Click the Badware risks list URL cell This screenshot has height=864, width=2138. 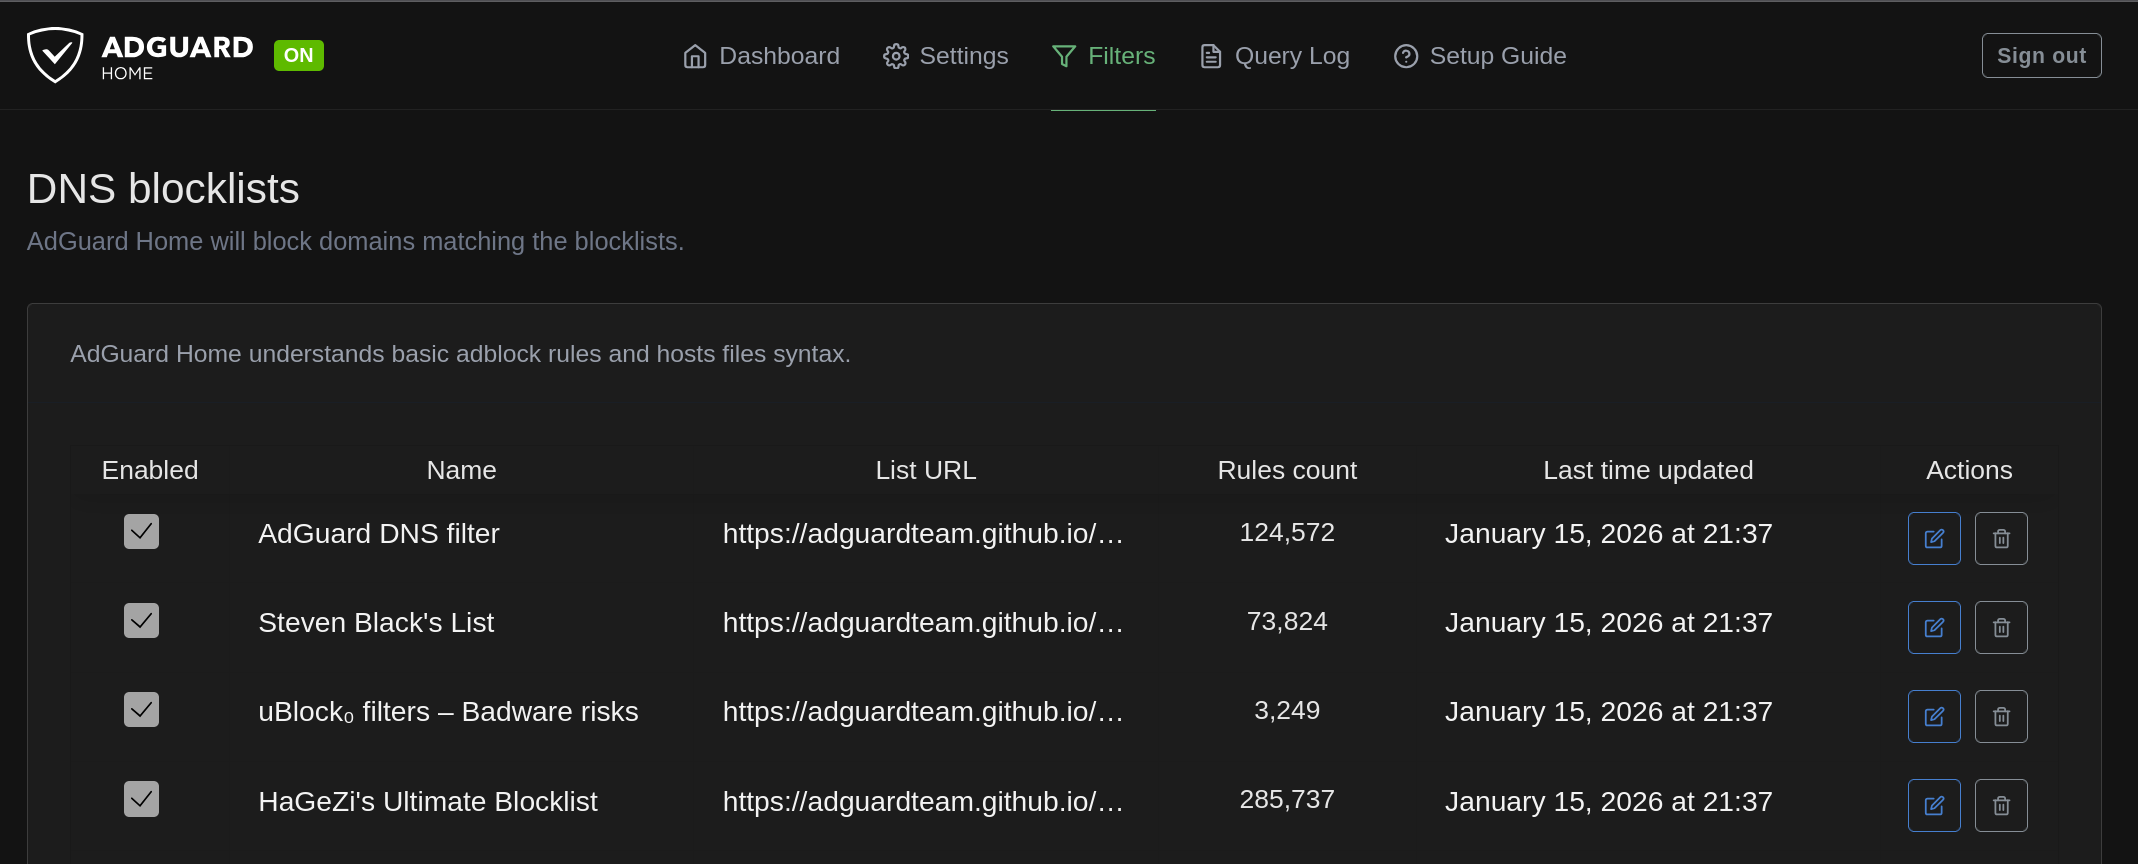pyautogui.click(x=923, y=712)
